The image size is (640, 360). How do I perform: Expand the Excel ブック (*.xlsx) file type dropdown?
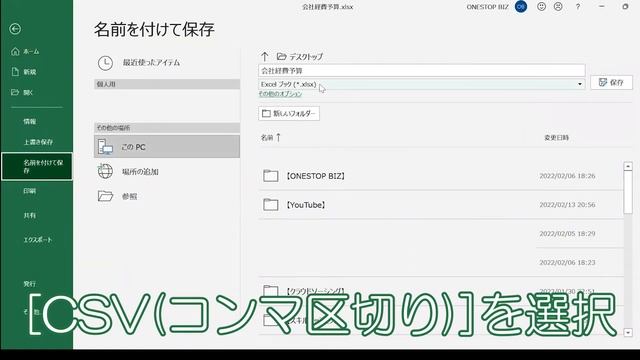pyautogui.click(x=422, y=84)
